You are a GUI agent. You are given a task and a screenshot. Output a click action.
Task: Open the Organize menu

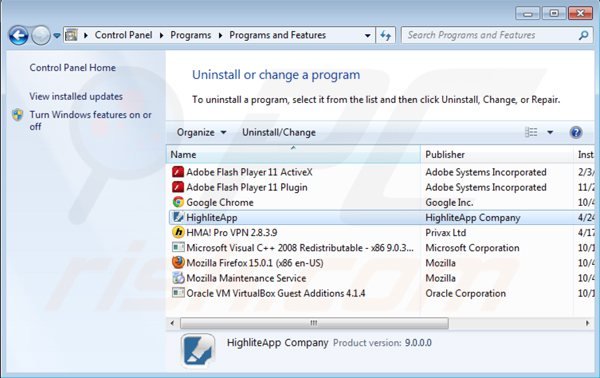[201, 132]
